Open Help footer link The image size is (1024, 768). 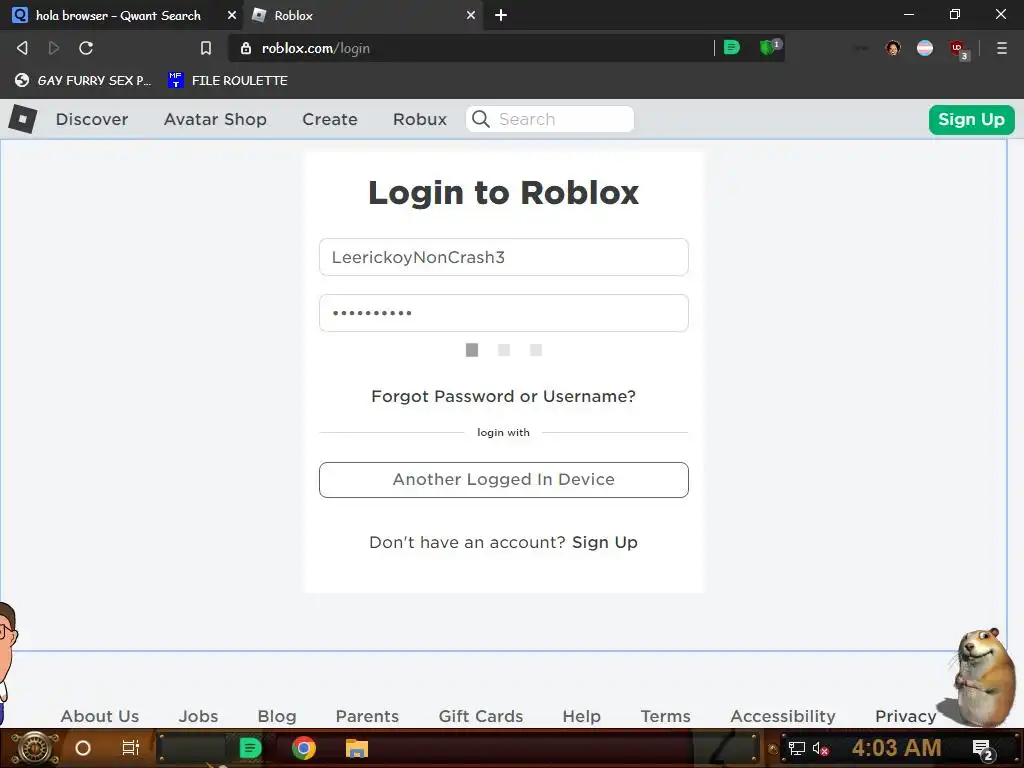point(582,716)
